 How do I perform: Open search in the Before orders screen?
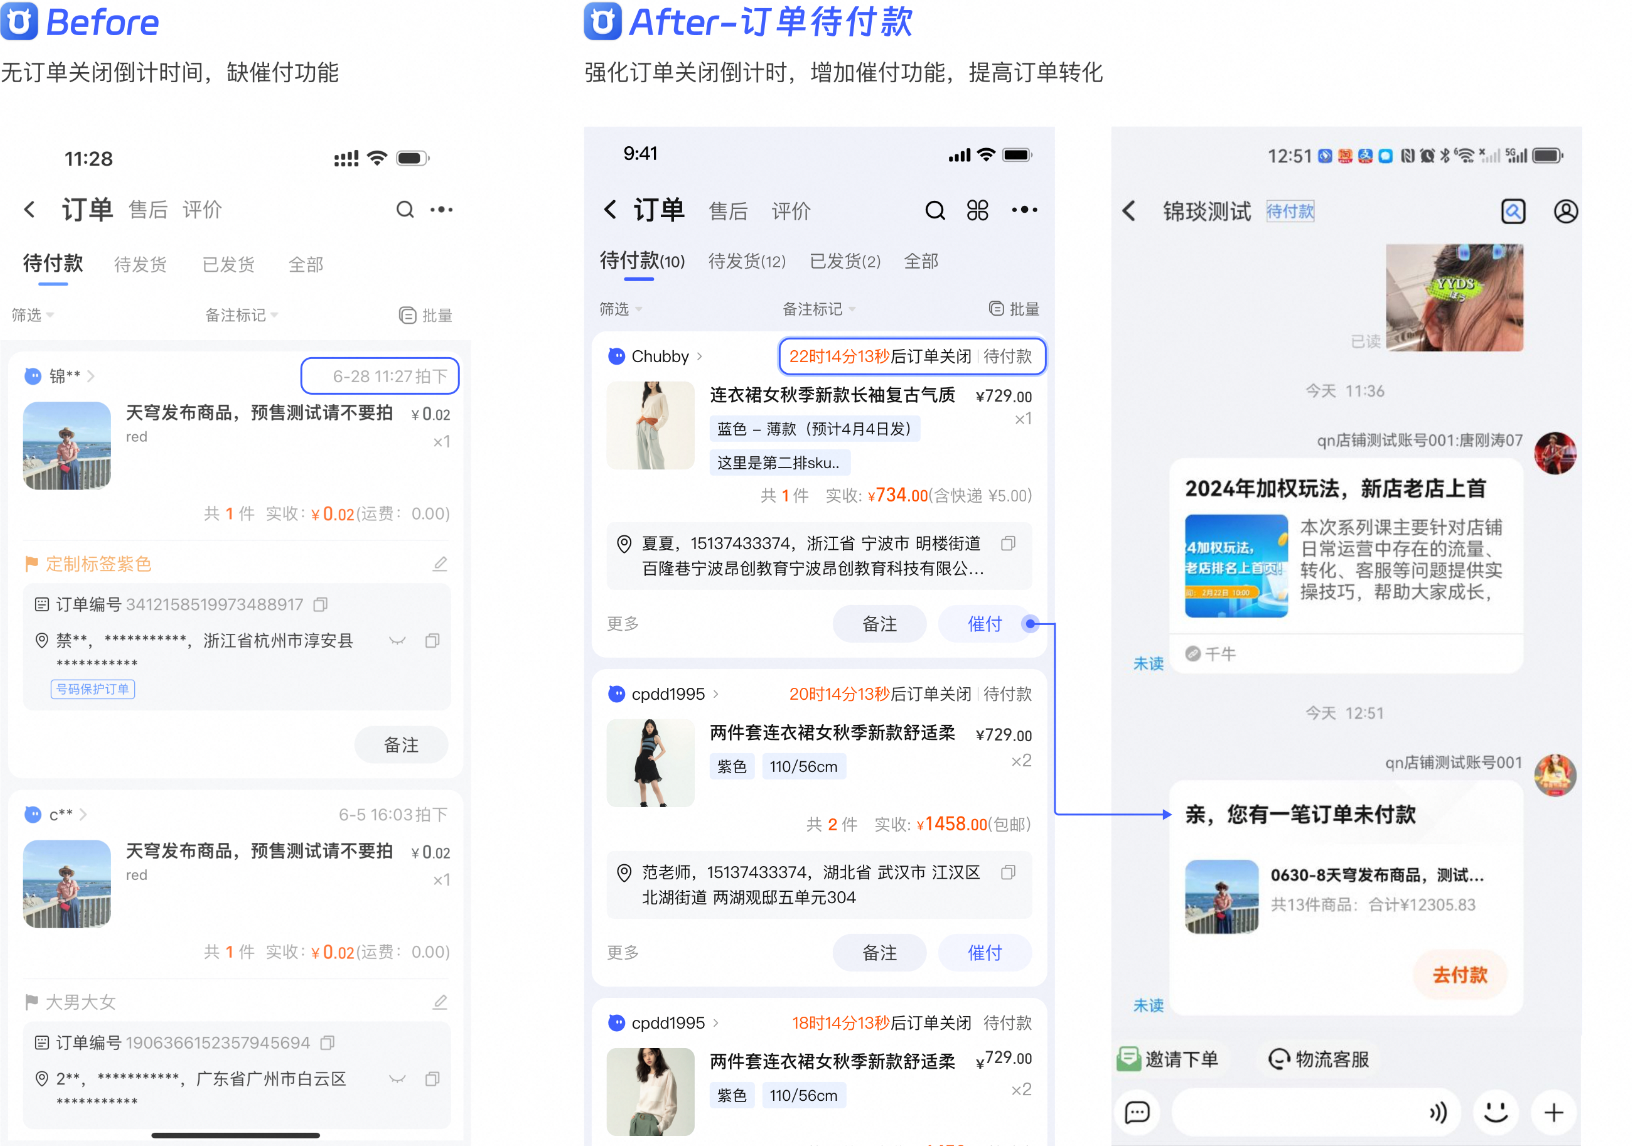tap(405, 209)
